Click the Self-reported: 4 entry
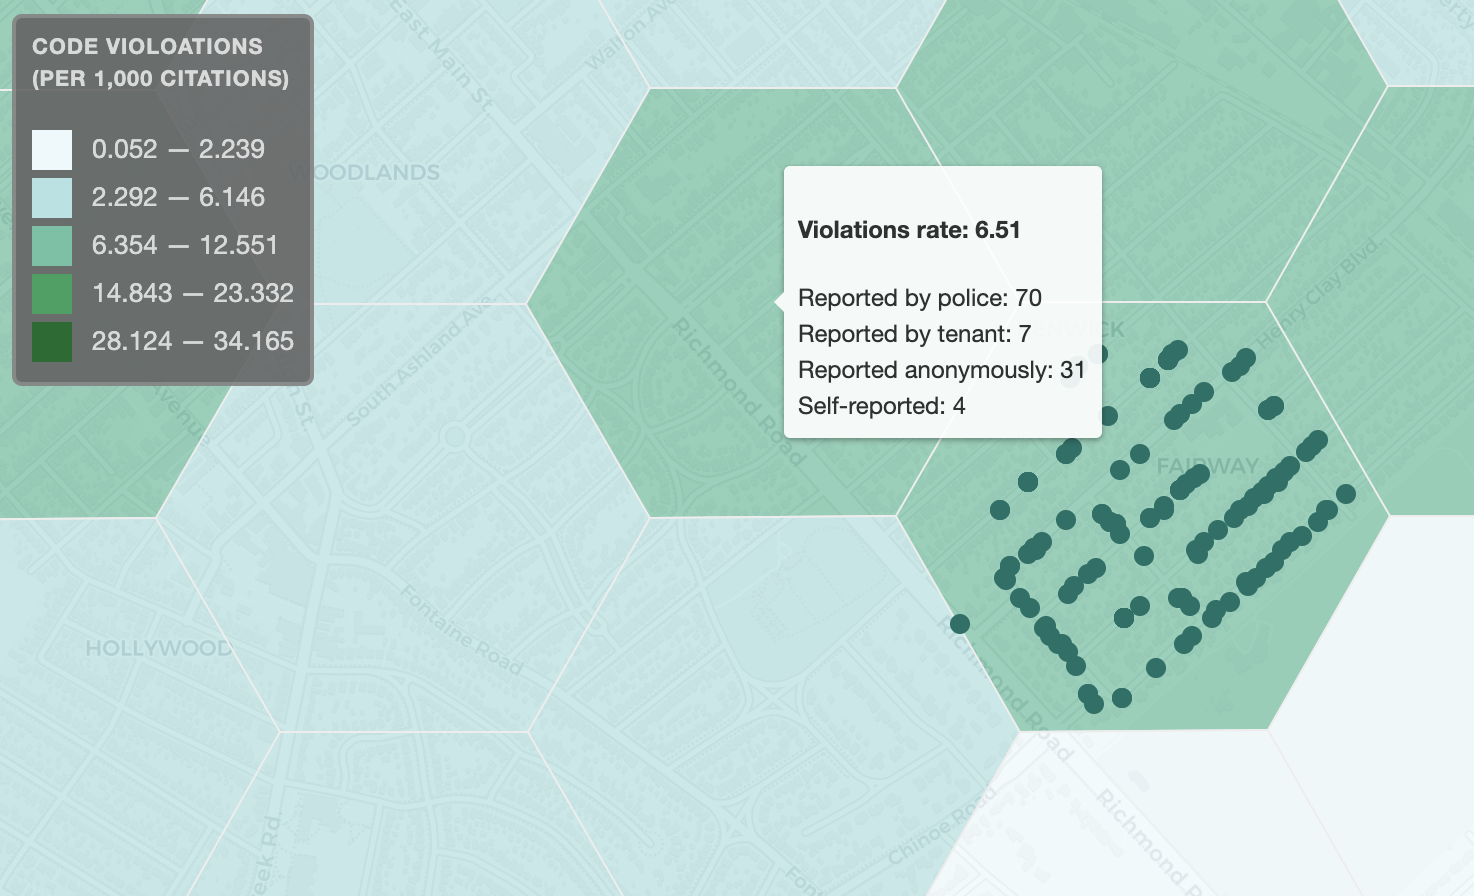This screenshot has height=896, width=1474. (x=881, y=406)
